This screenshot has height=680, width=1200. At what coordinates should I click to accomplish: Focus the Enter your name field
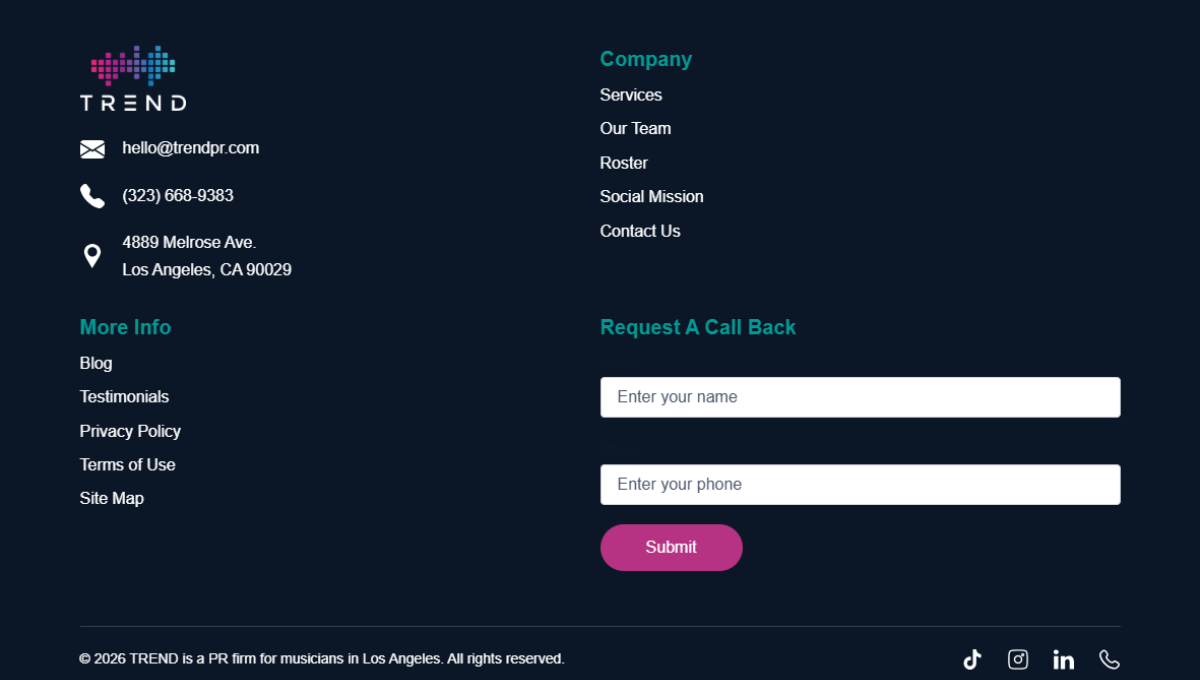pos(860,397)
